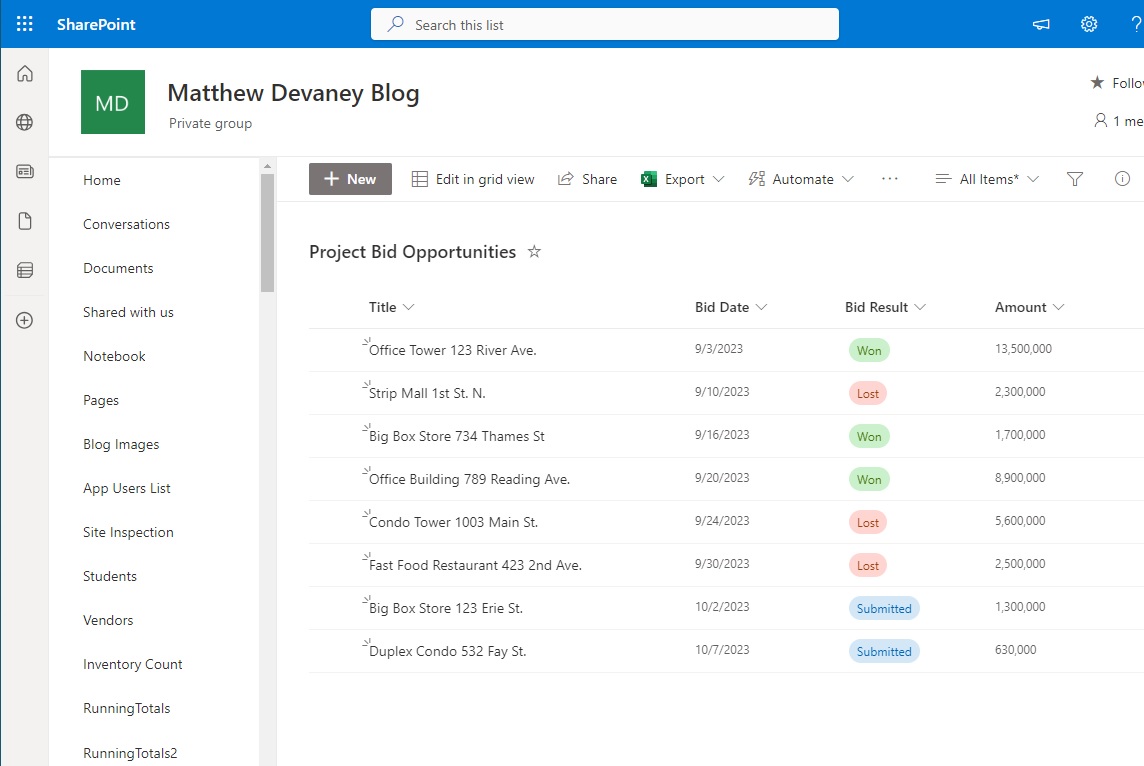This screenshot has height=766, width=1144.
Task: Select the Home icon in the left rail
Action: click(x=24, y=73)
